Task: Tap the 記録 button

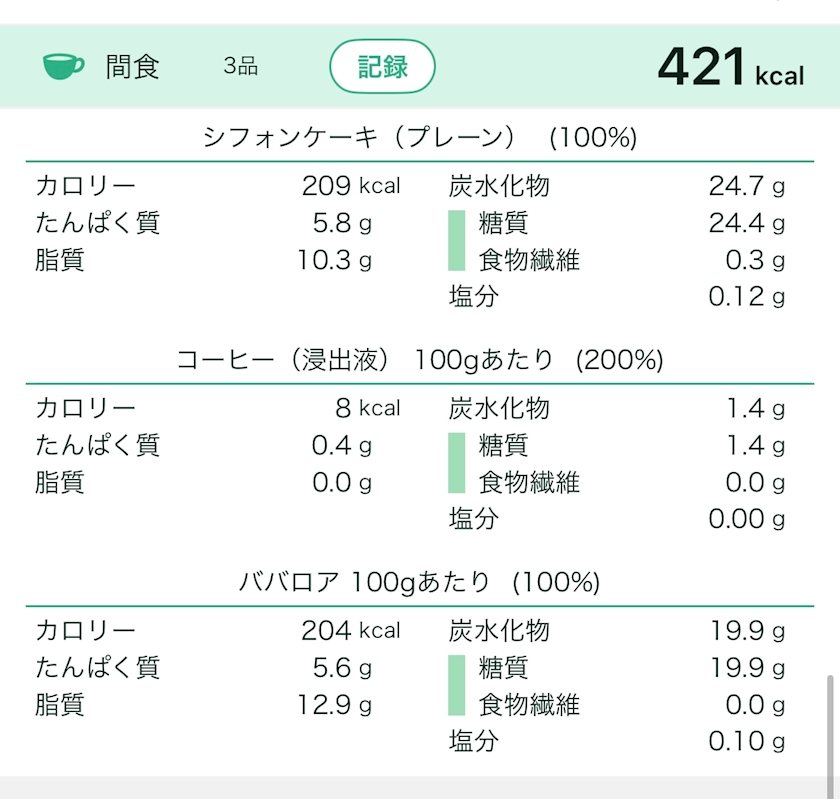Action: point(382,67)
